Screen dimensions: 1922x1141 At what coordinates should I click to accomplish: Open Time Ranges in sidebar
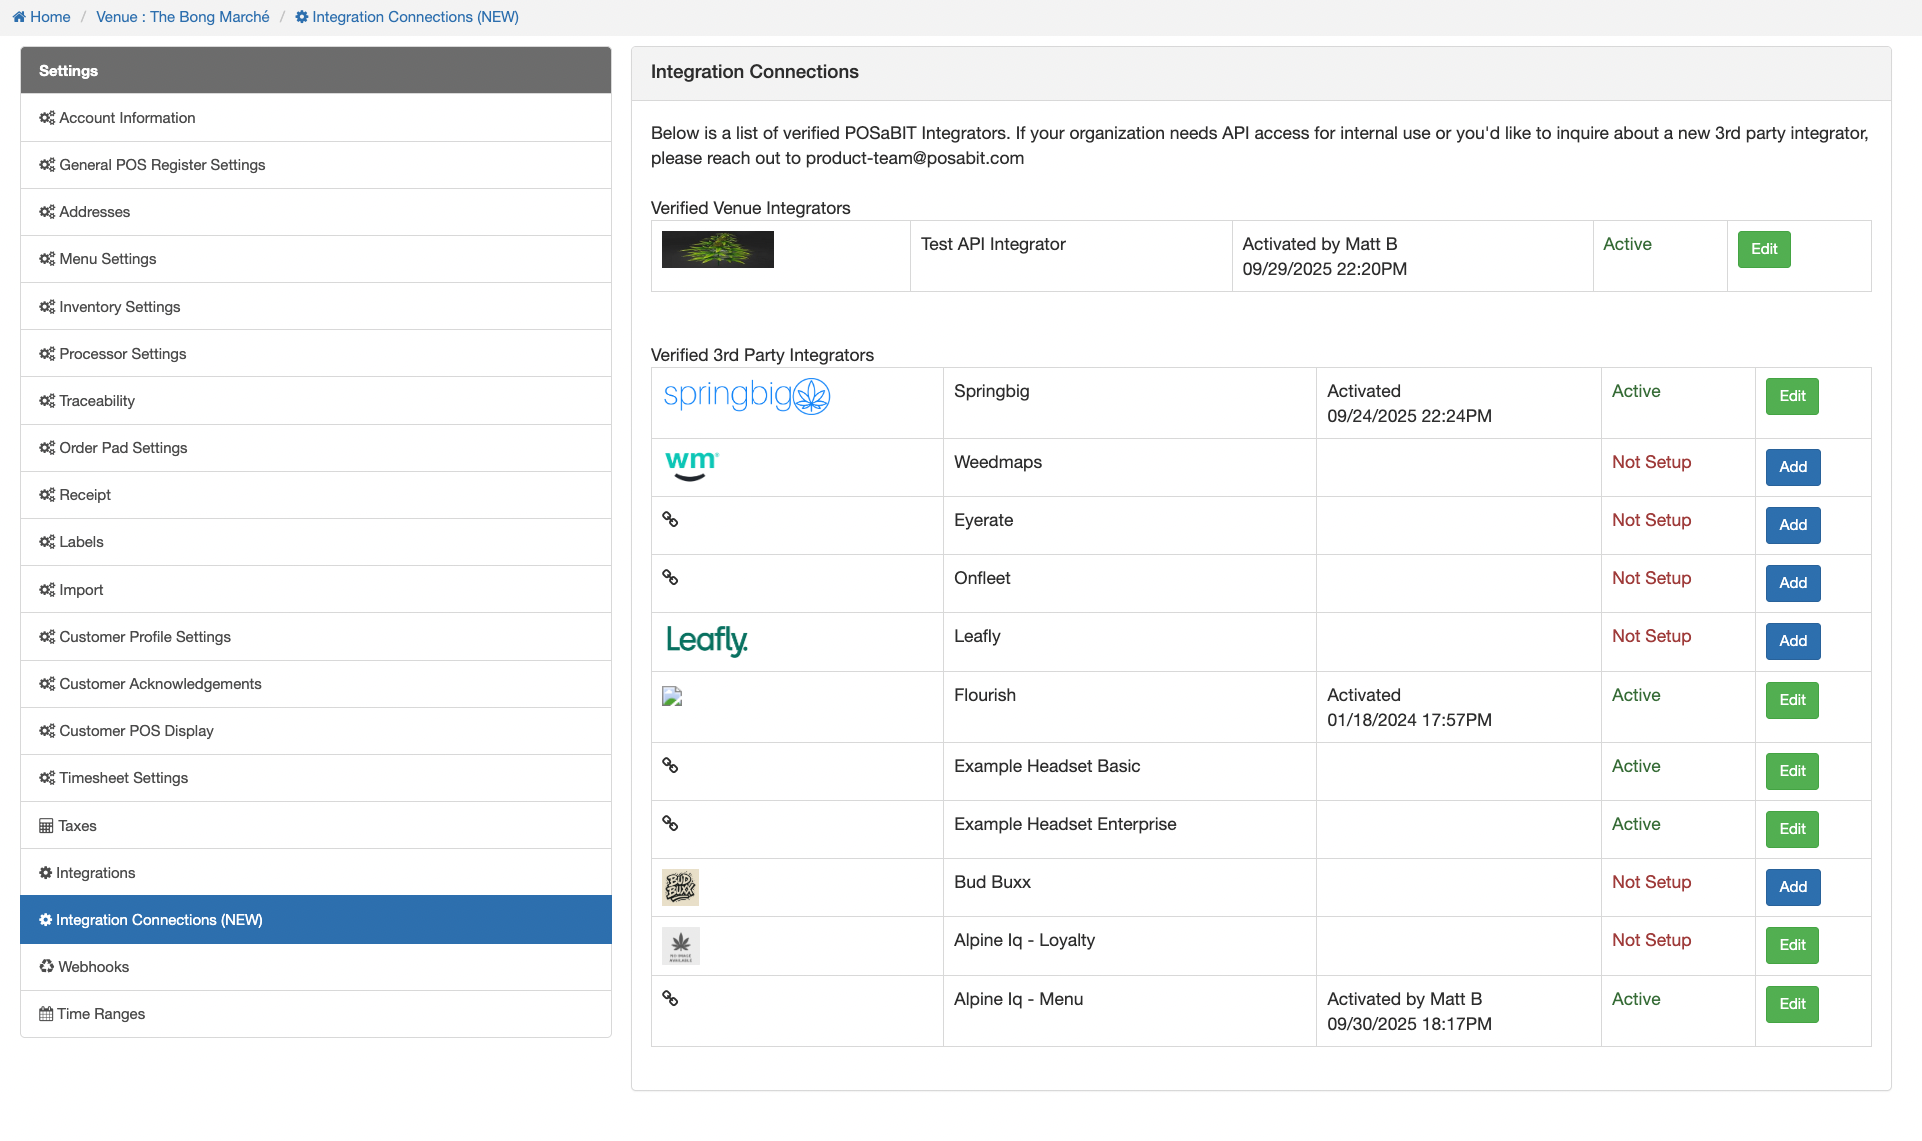click(x=100, y=1014)
